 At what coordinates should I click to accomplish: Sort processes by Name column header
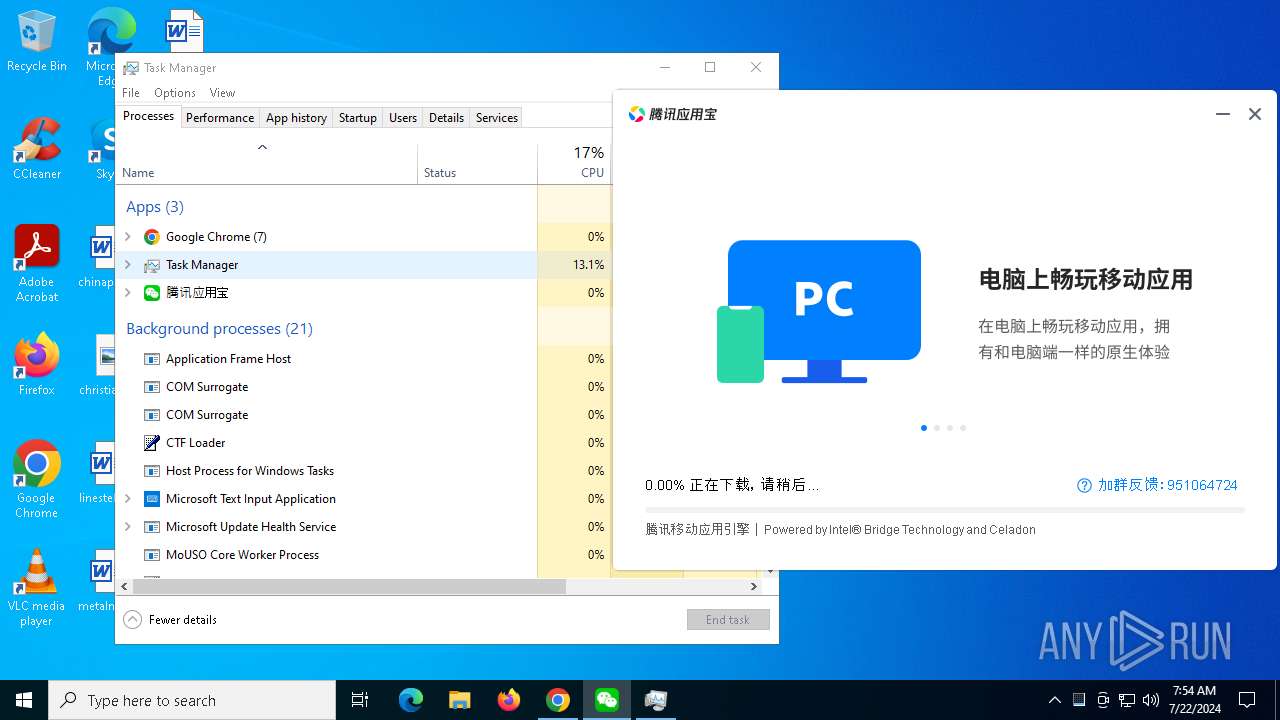click(x=267, y=165)
